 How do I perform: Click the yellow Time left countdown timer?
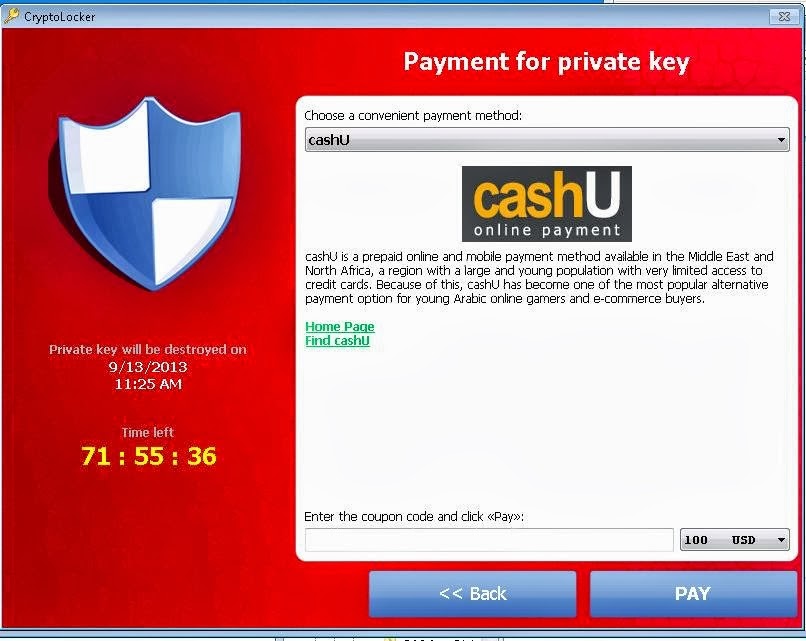[149, 456]
